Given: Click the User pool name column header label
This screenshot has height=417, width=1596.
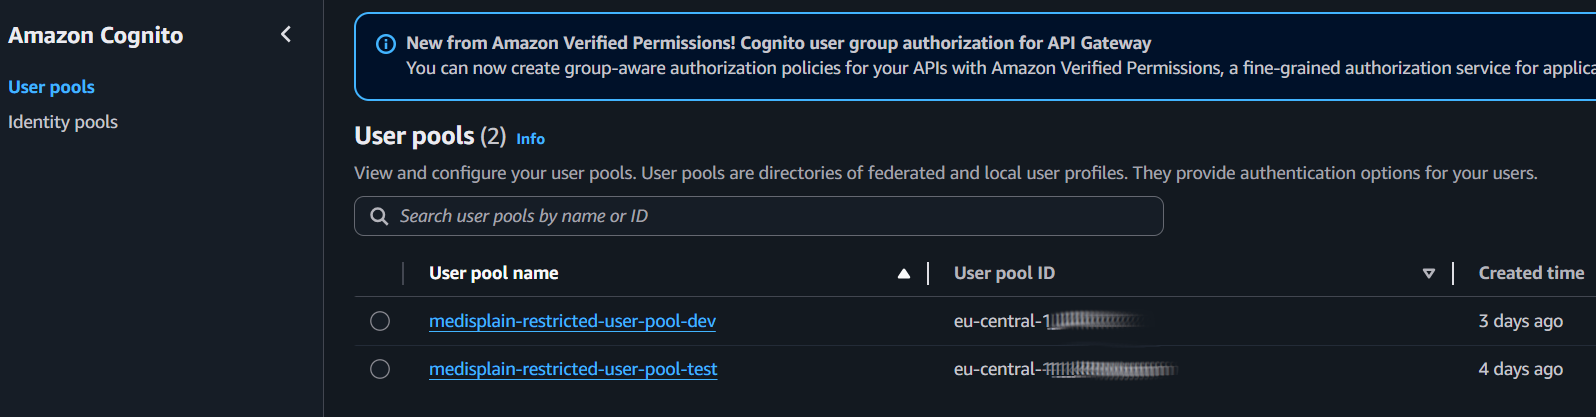Looking at the screenshot, I should (x=494, y=273).
